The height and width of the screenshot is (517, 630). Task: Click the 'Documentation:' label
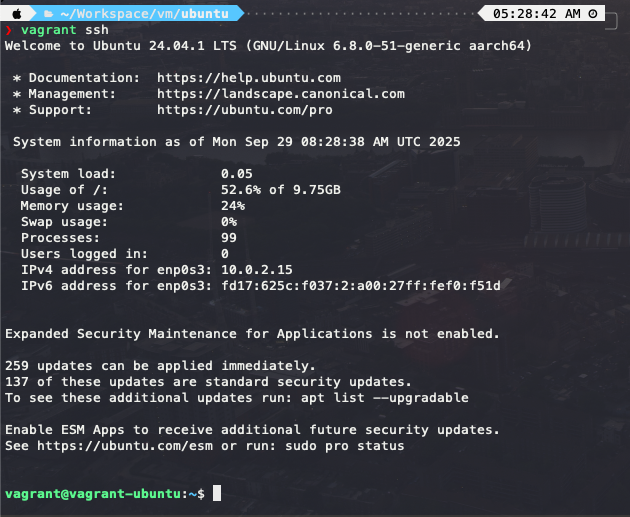click(x=84, y=78)
